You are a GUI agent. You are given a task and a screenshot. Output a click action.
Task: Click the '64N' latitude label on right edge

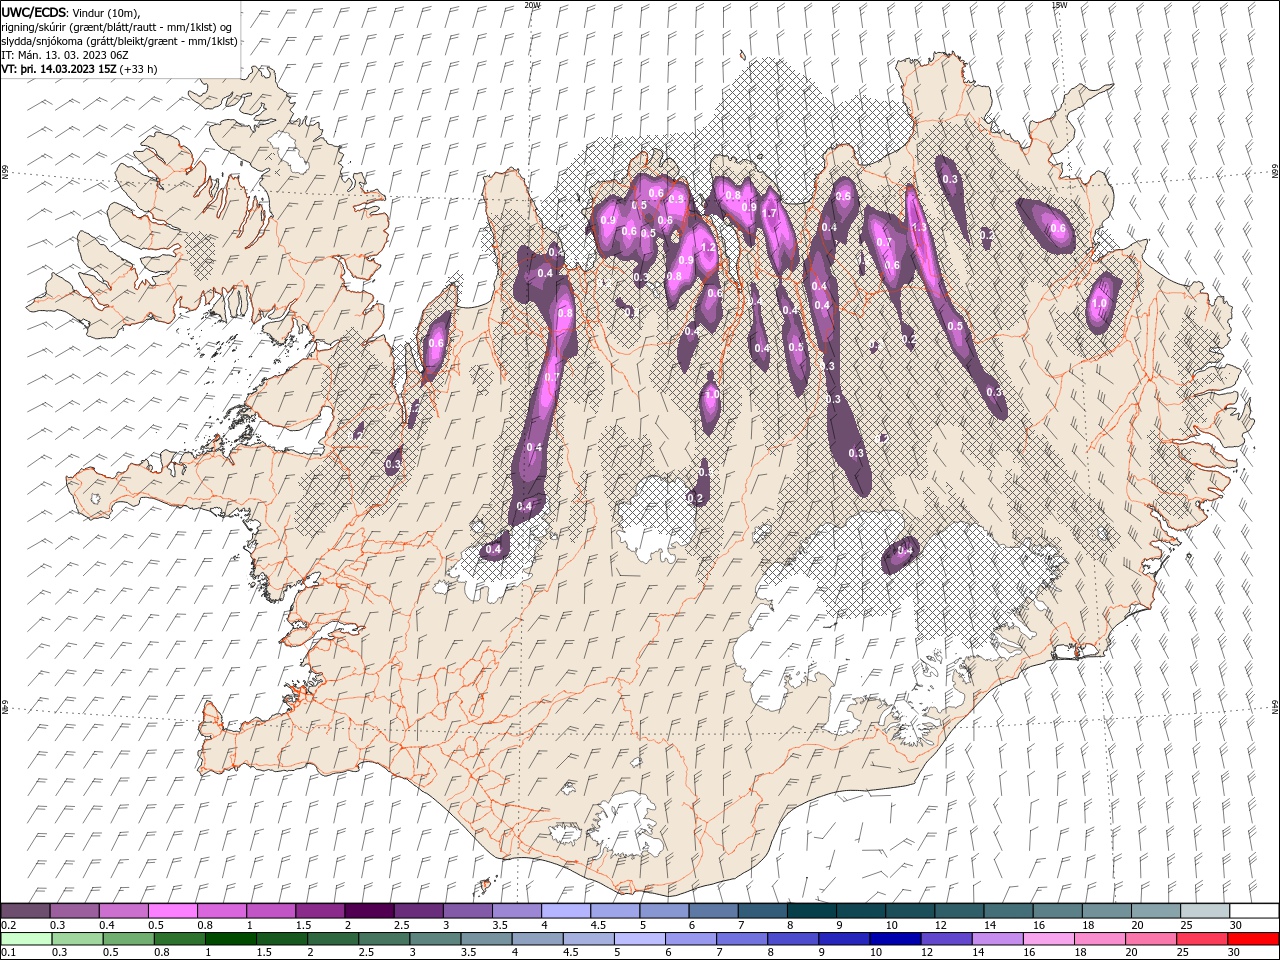coord(1275,707)
